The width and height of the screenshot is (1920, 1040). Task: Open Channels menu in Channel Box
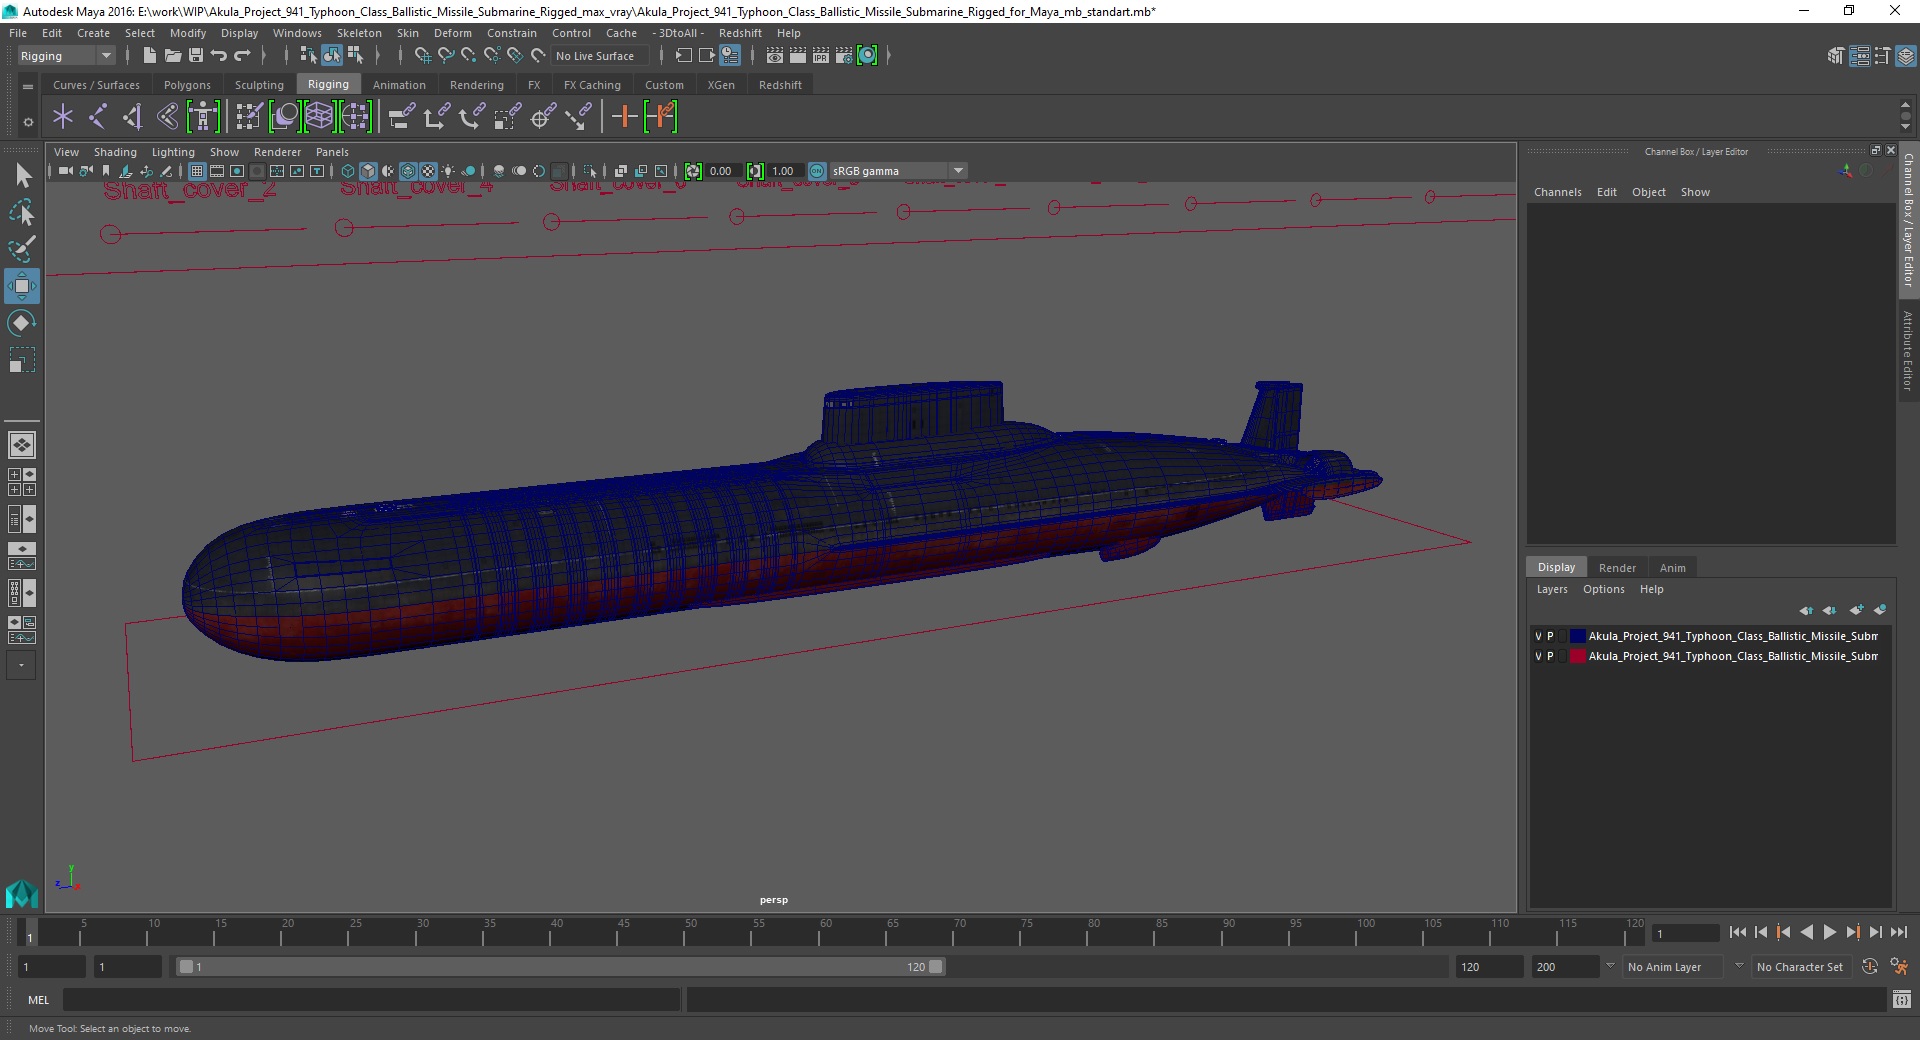click(x=1557, y=192)
